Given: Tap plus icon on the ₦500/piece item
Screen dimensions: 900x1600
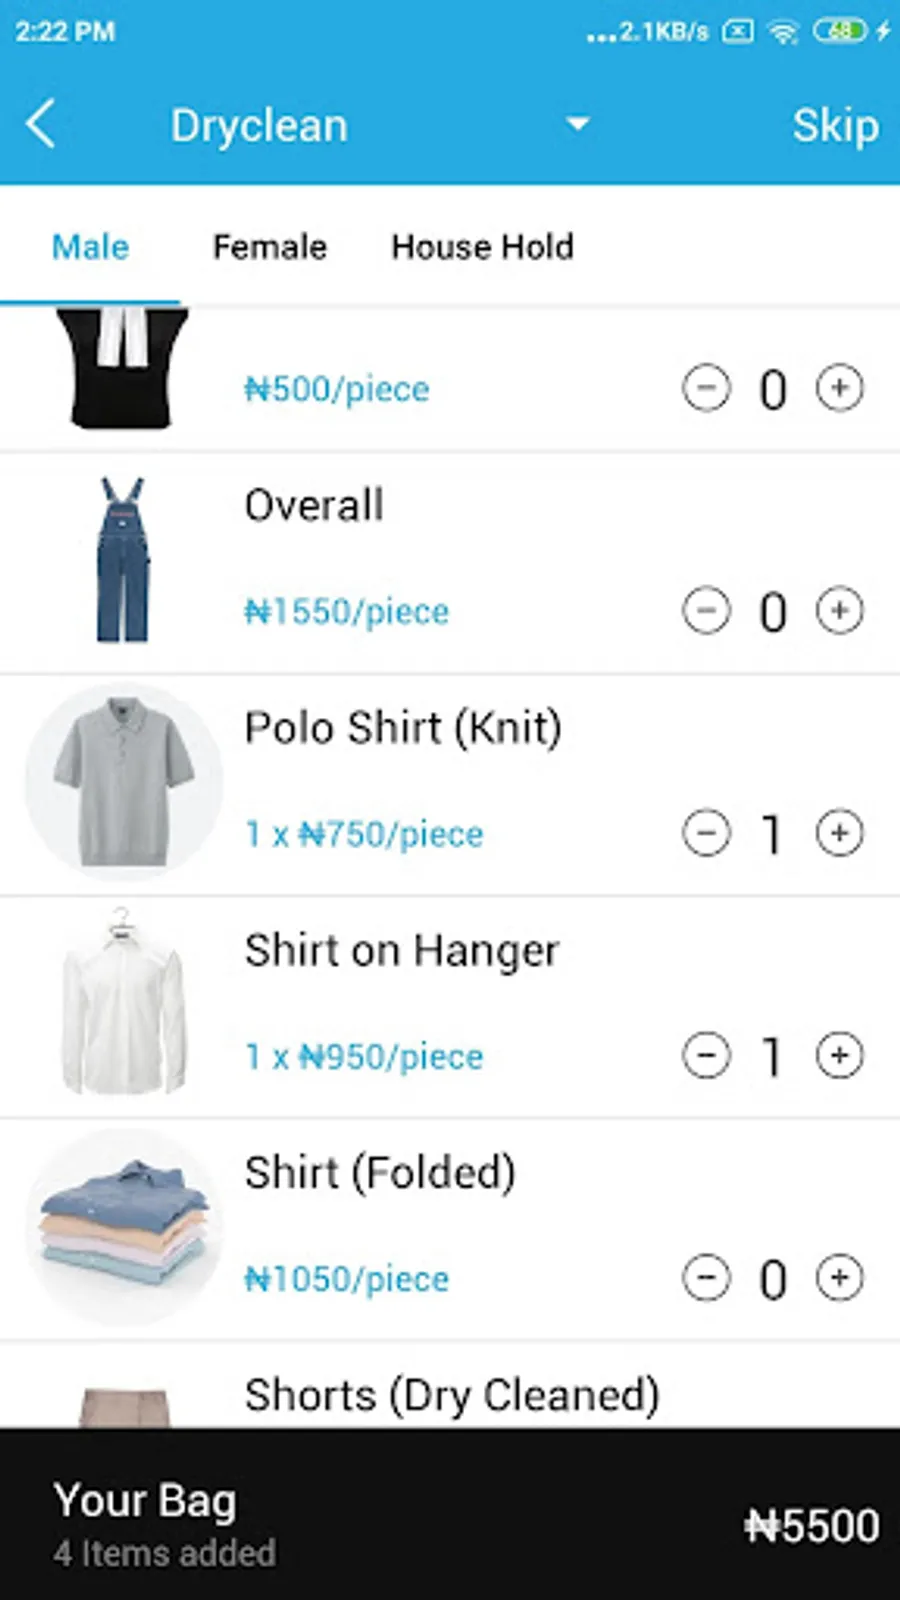Looking at the screenshot, I should [x=839, y=388].
